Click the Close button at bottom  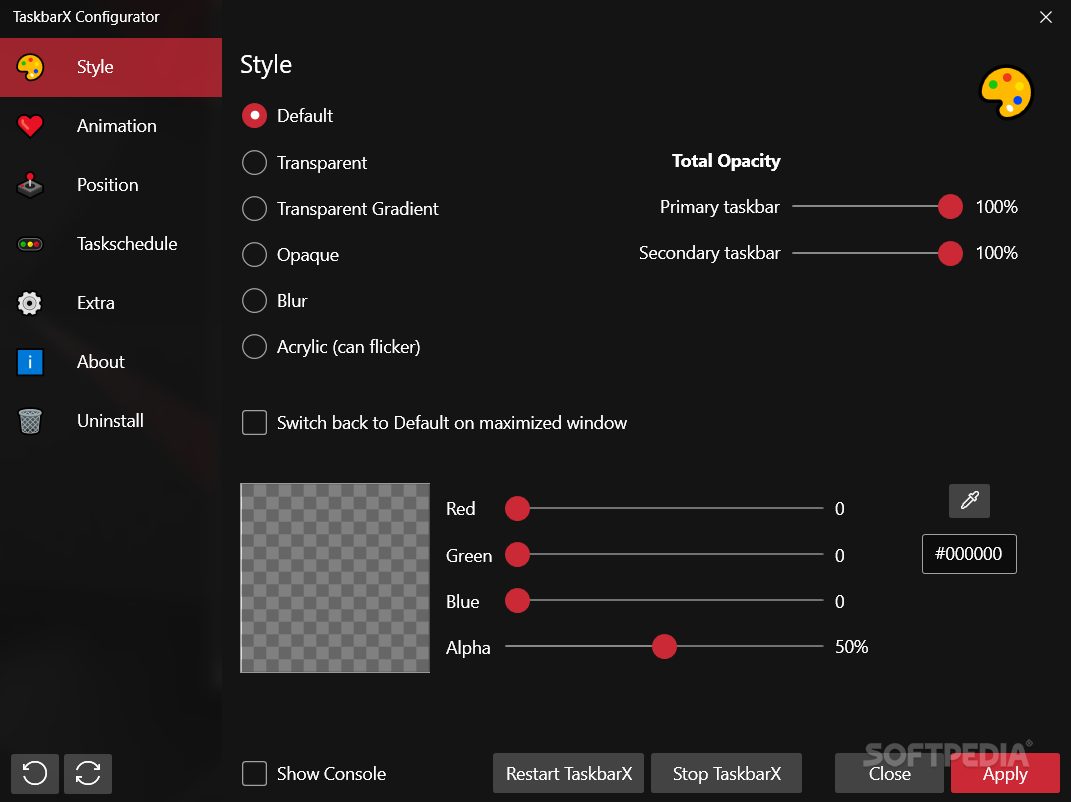[889, 773]
